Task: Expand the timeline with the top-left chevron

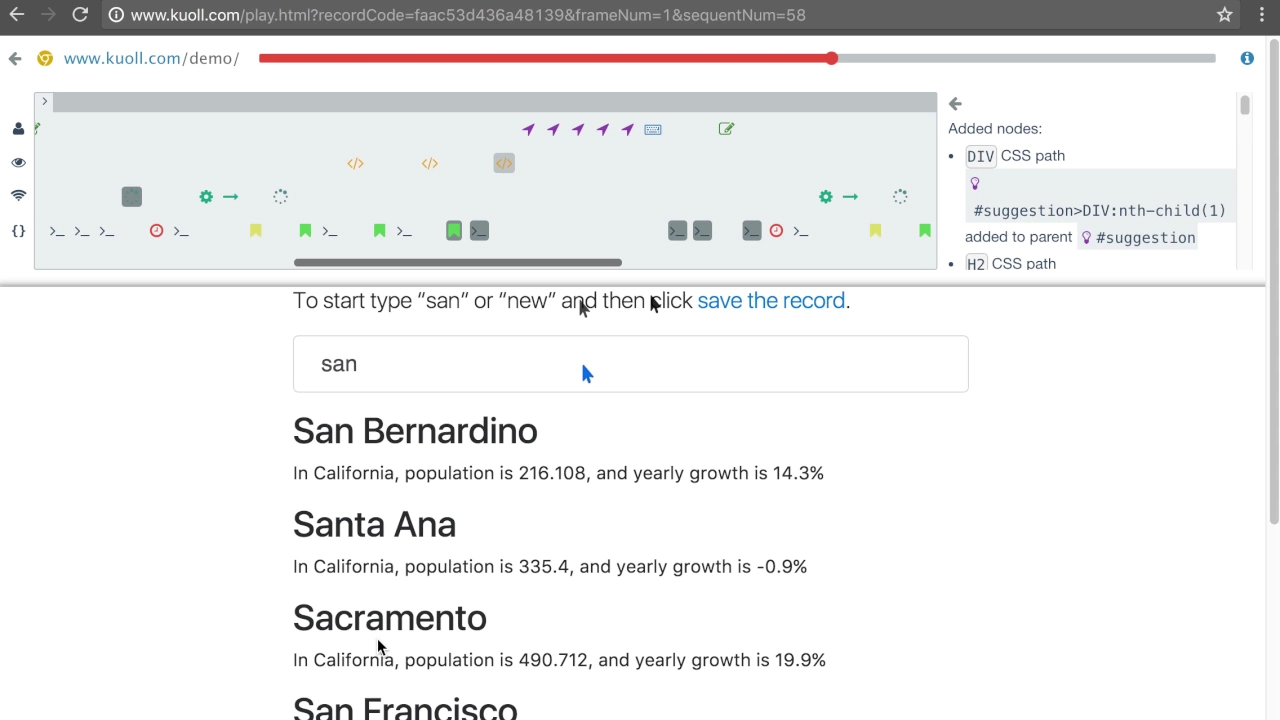Action: click(44, 102)
